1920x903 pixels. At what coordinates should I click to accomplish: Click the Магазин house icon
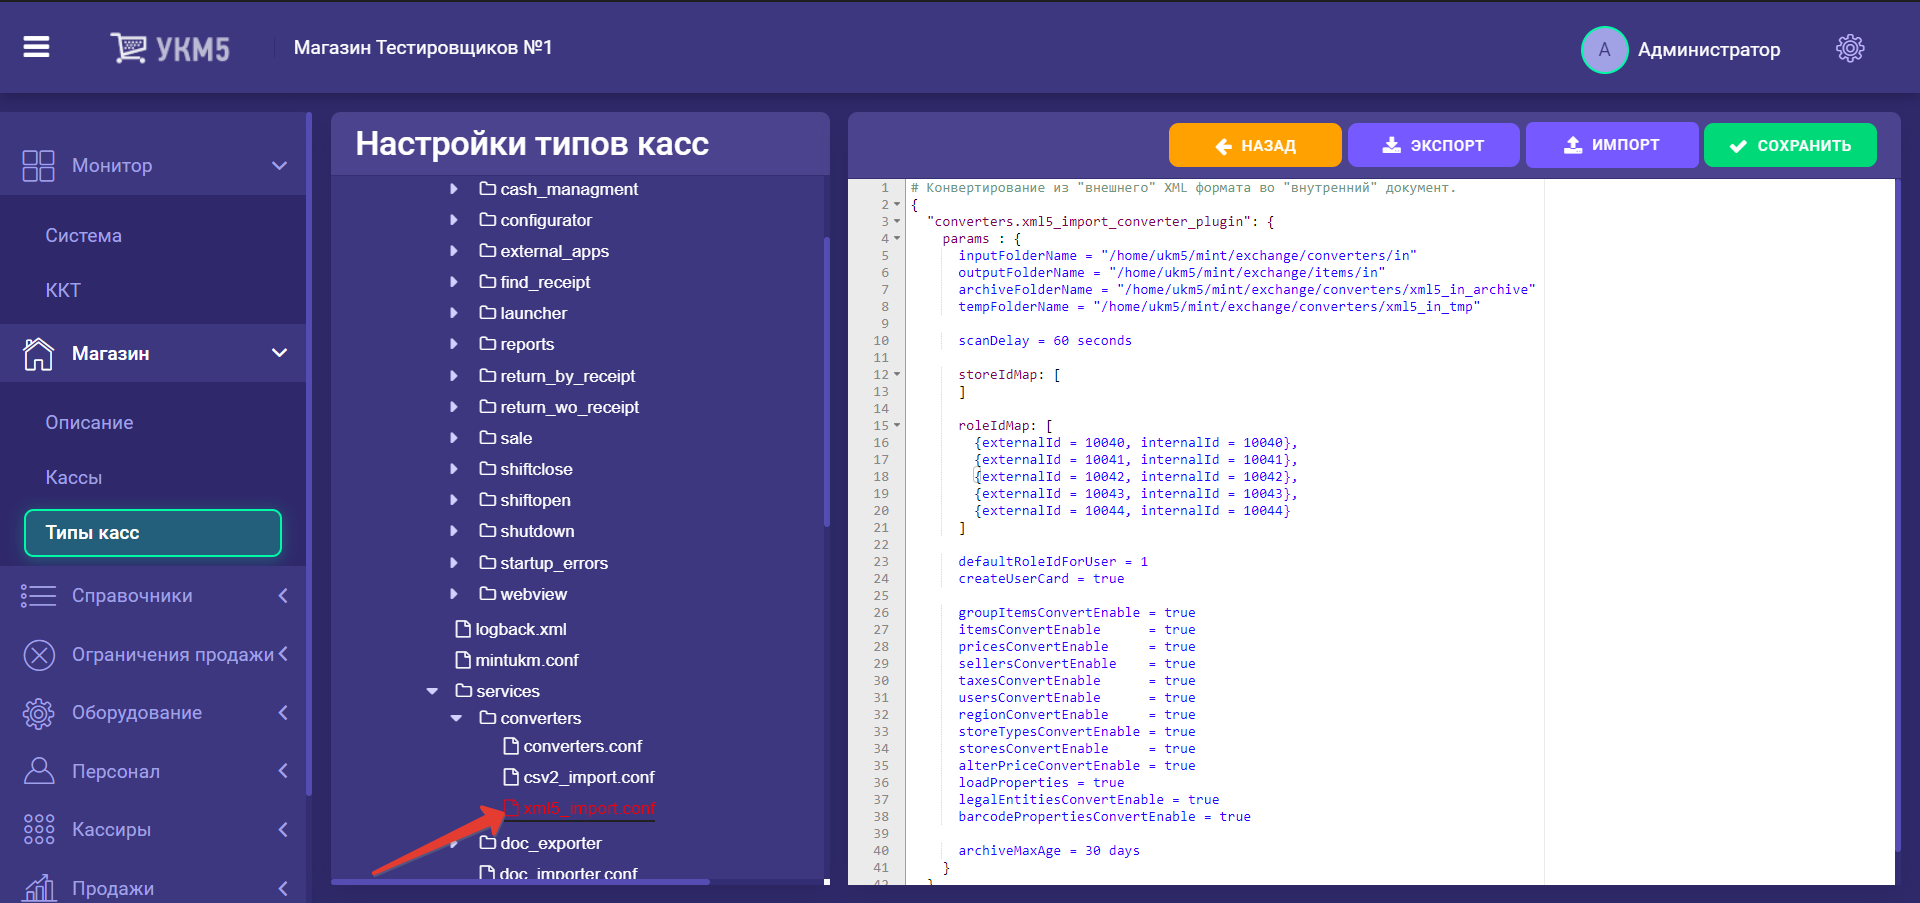pyautogui.click(x=38, y=353)
